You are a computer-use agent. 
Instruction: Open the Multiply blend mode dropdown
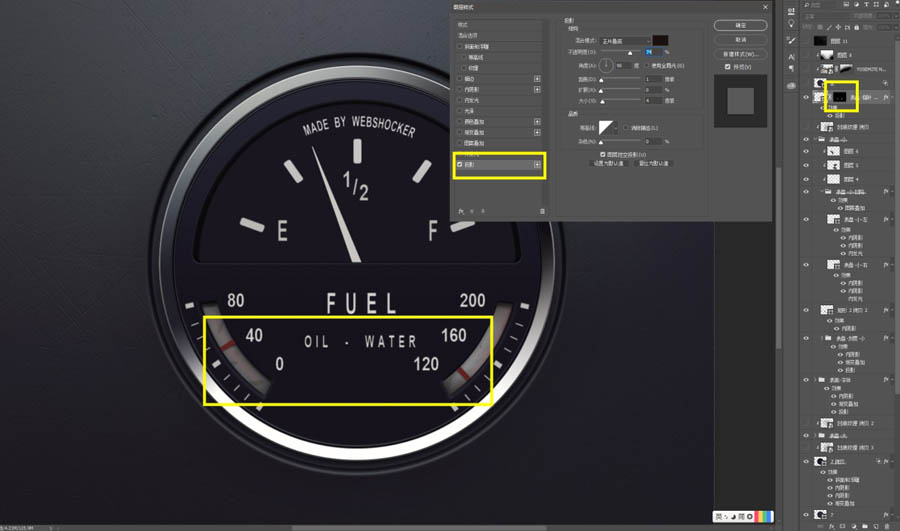[625, 41]
